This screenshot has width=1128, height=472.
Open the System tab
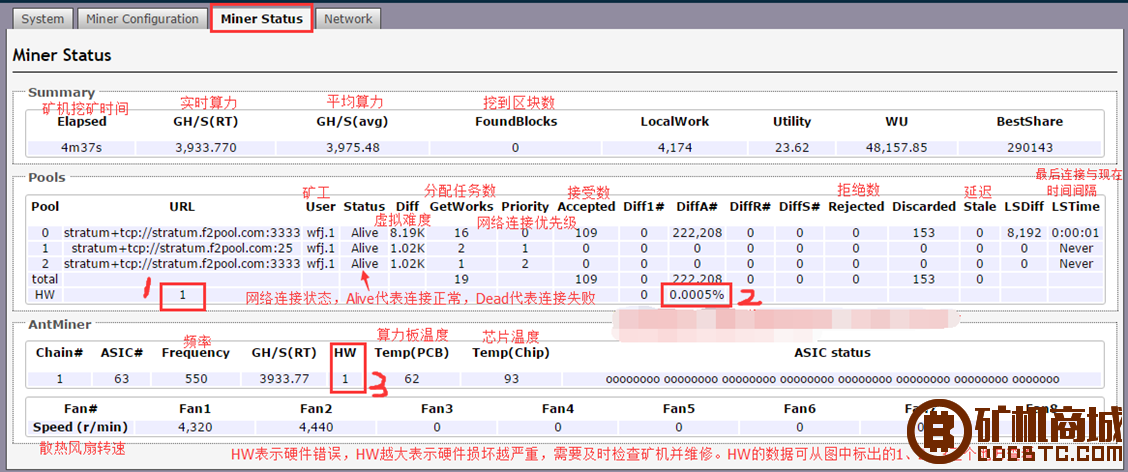click(42, 19)
